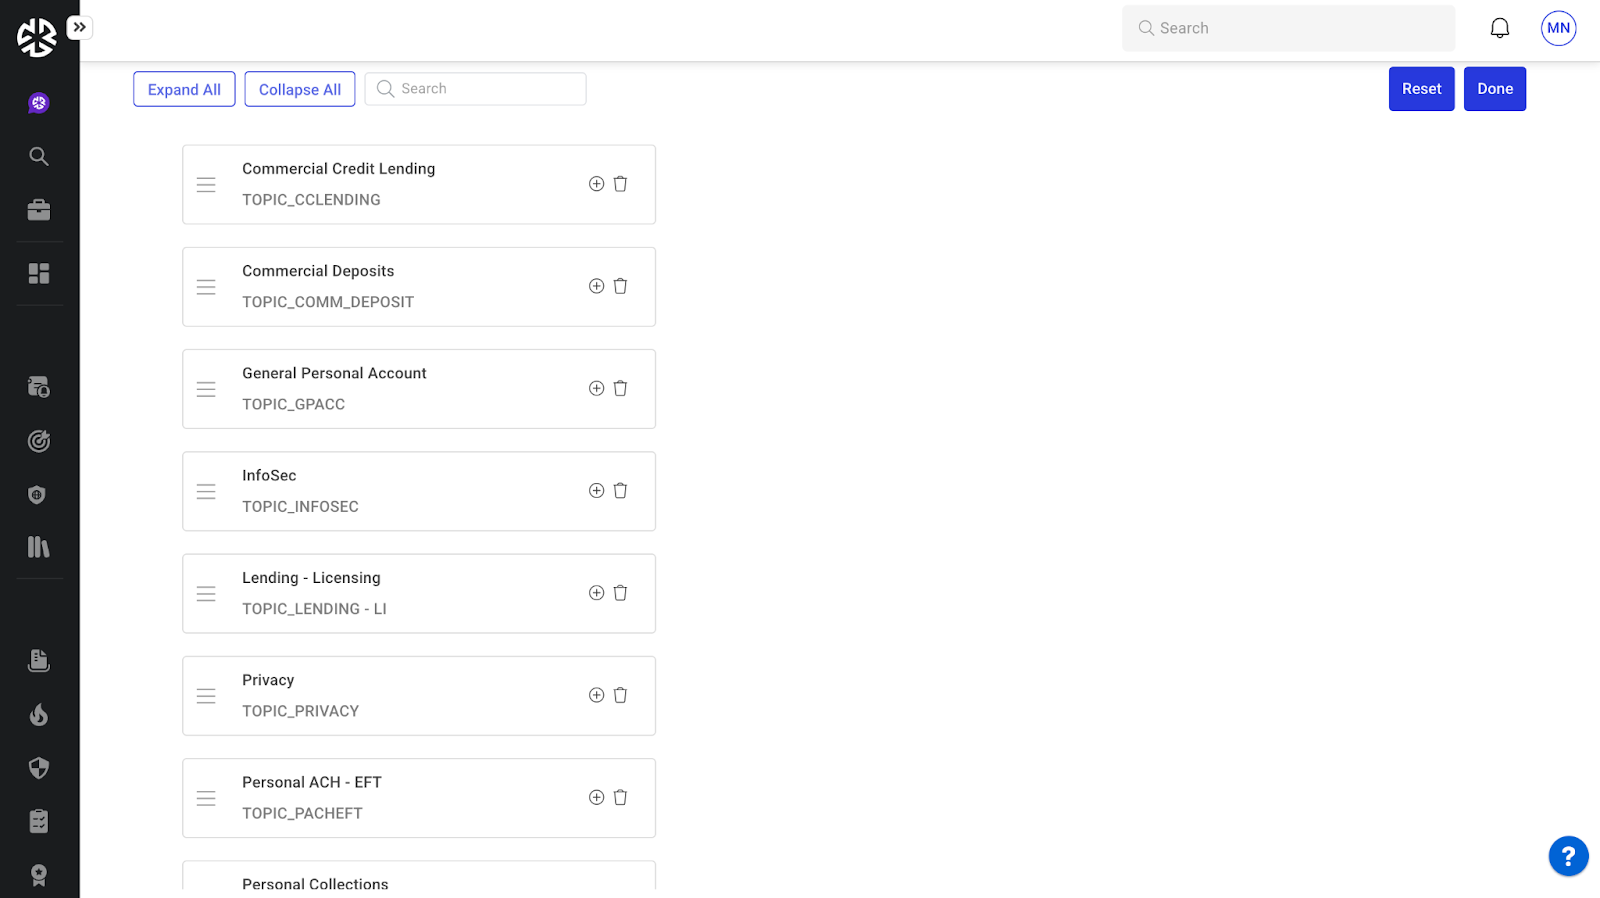1600x898 pixels.
Task: Click the add icon for General Personal Account
Action: [596, 388]
